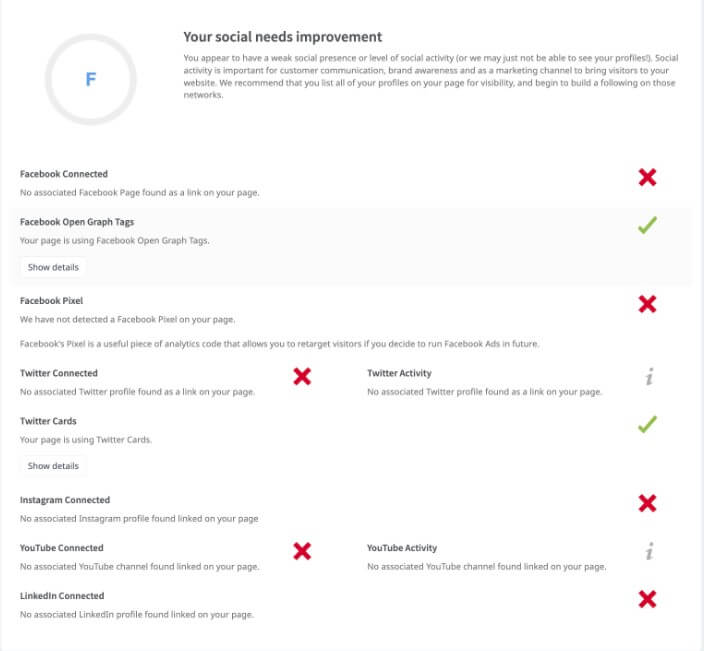
Task: Click the Instagram Connected title
Action: 65,500
